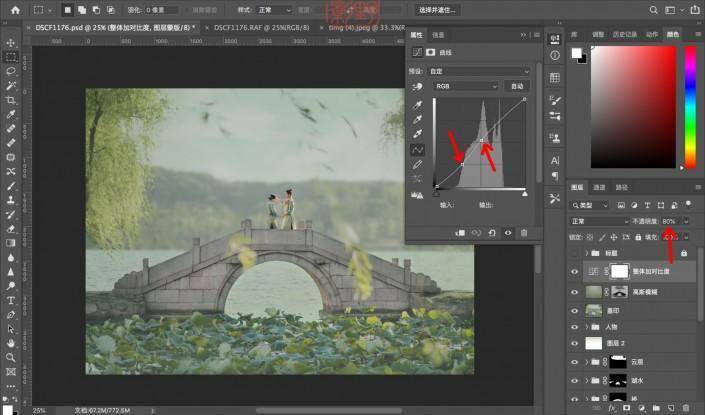Select the Lasso tool
The height and width of the screenshot is (415, 705).
tap(11, 71)
